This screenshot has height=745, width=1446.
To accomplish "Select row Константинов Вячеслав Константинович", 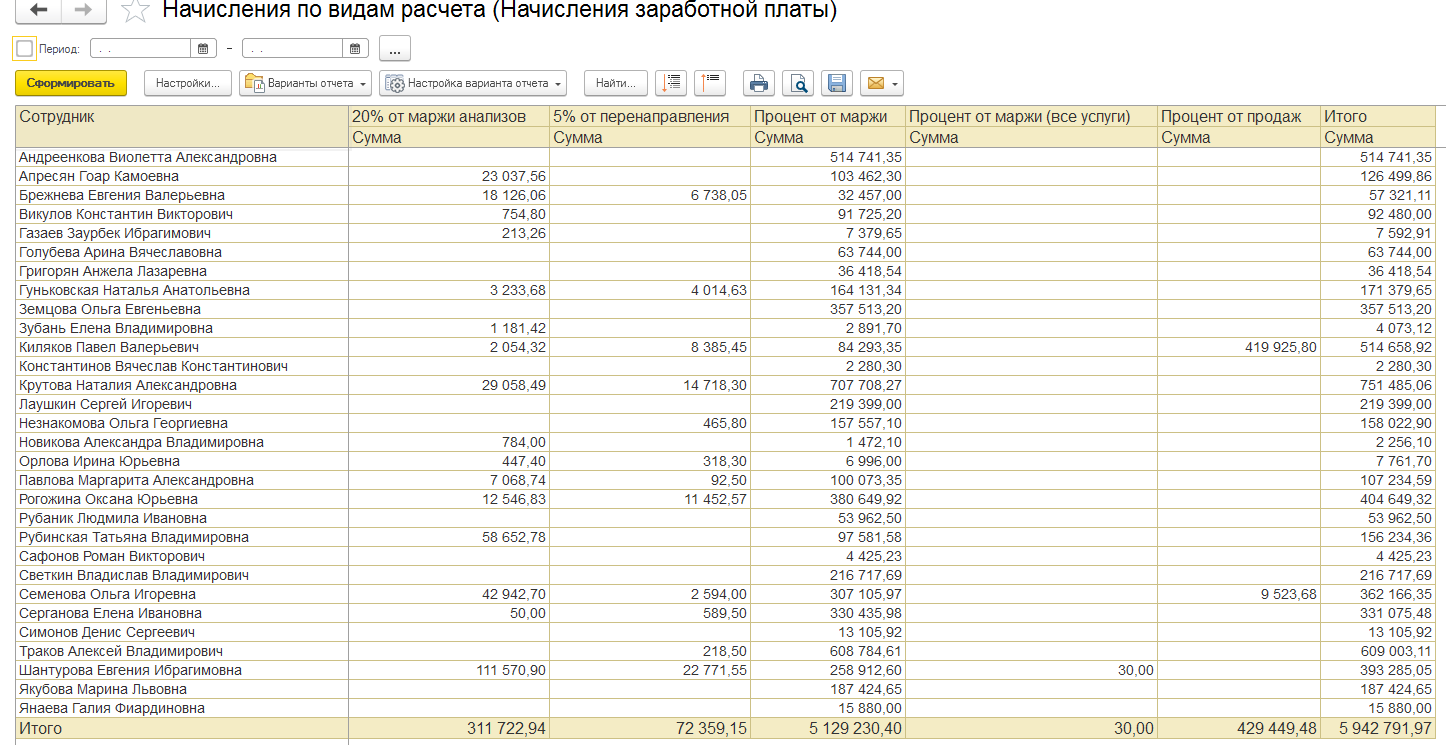I will [726, 366].
